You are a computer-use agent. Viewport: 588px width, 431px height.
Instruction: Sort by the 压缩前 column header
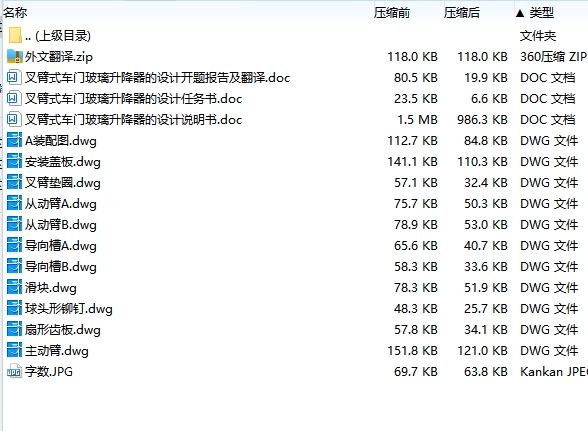point(392,12)
